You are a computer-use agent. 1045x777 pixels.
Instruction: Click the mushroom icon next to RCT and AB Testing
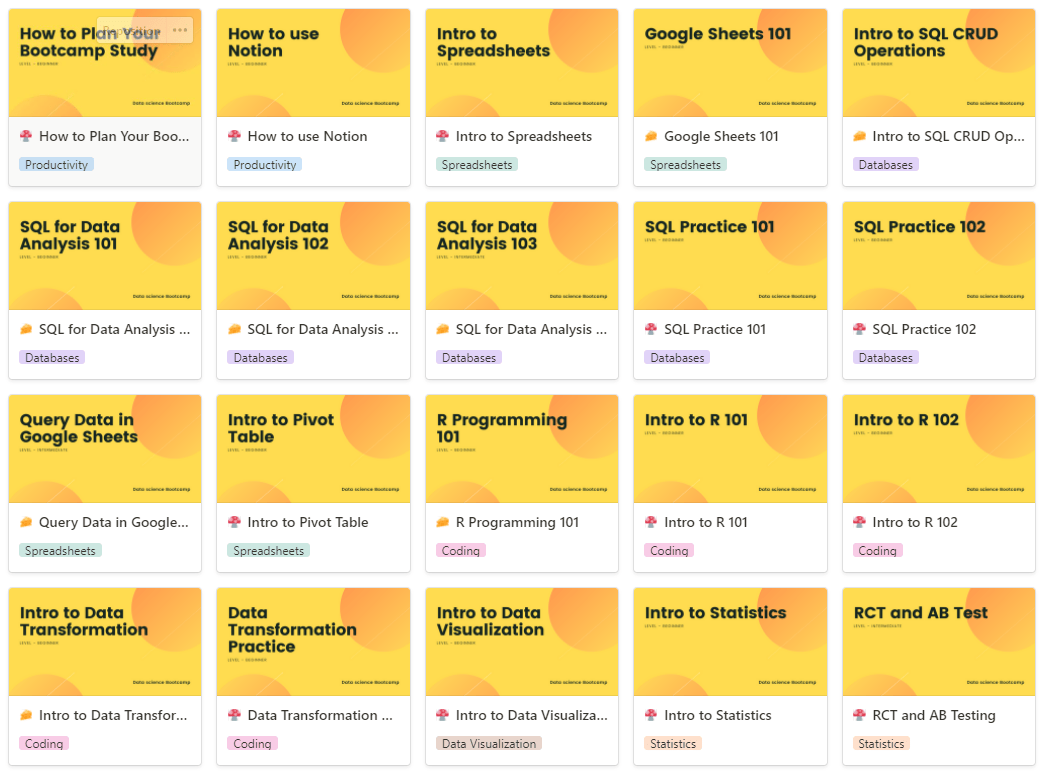tap(860, 715)
